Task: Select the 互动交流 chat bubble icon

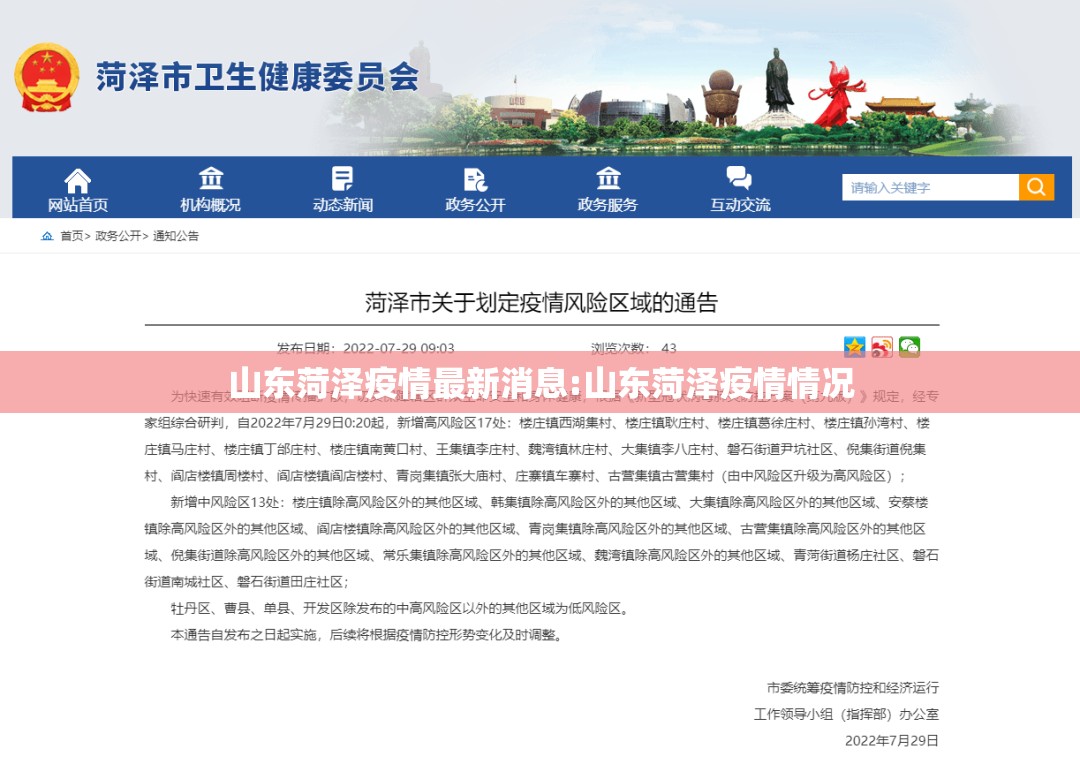Action: [739, 178]
